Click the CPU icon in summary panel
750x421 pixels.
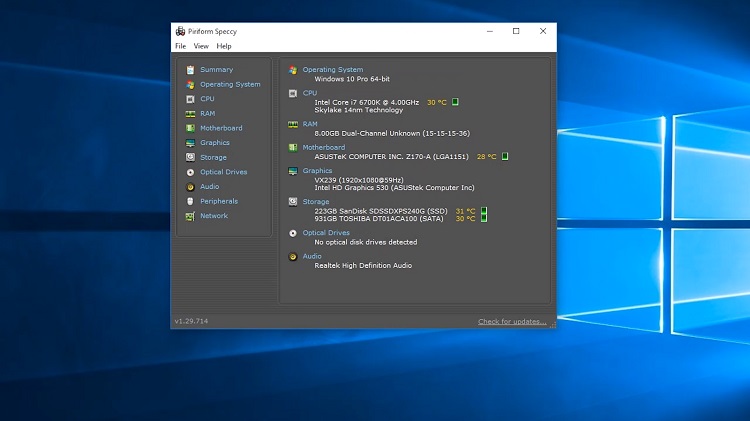click(293, 93)
